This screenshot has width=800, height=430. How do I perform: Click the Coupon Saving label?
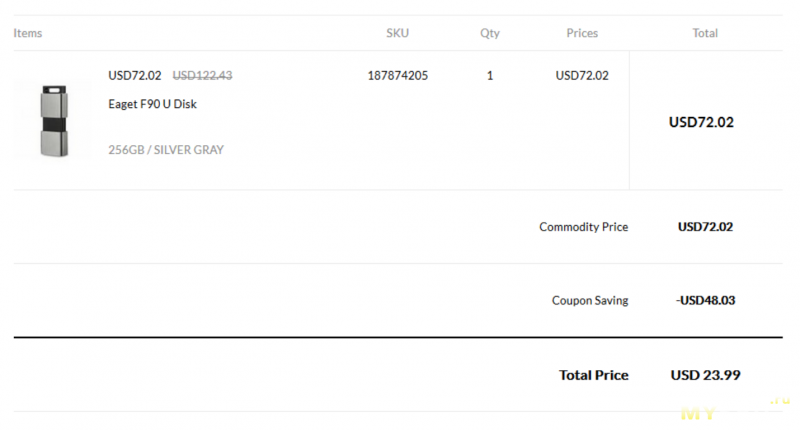(x=590, y=300)
